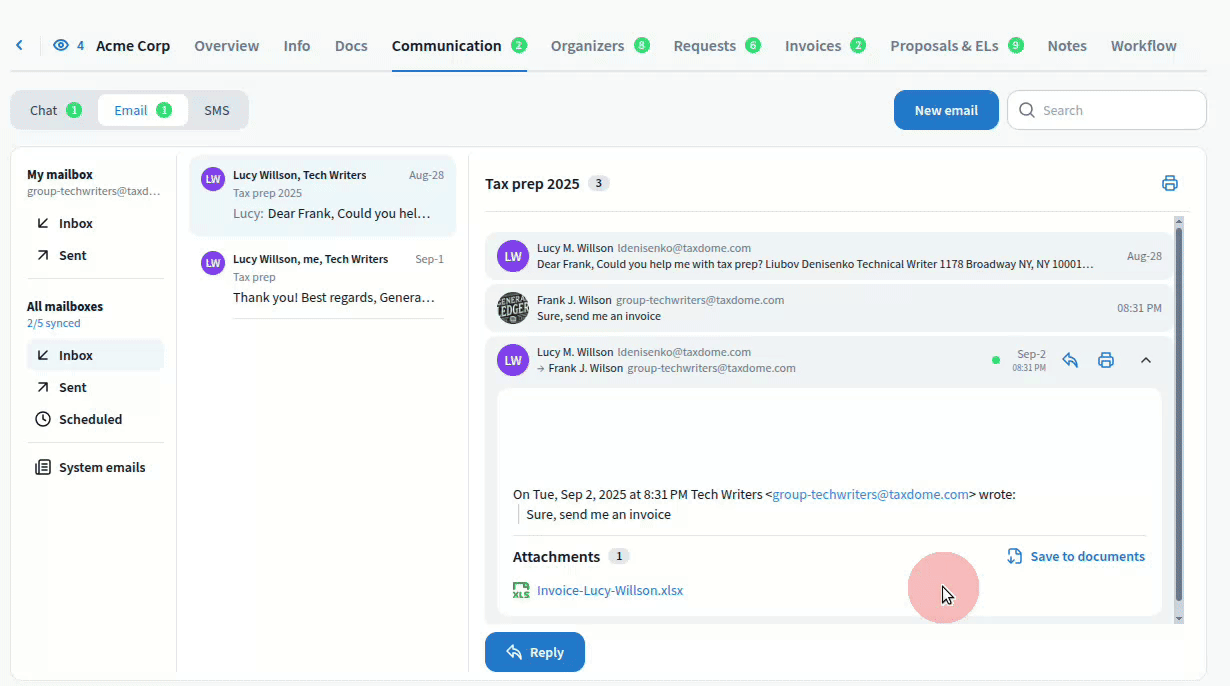Open Scheduled emails in All mailboxes
Screen dimensions: 1230x686
(x=90, y=419)
